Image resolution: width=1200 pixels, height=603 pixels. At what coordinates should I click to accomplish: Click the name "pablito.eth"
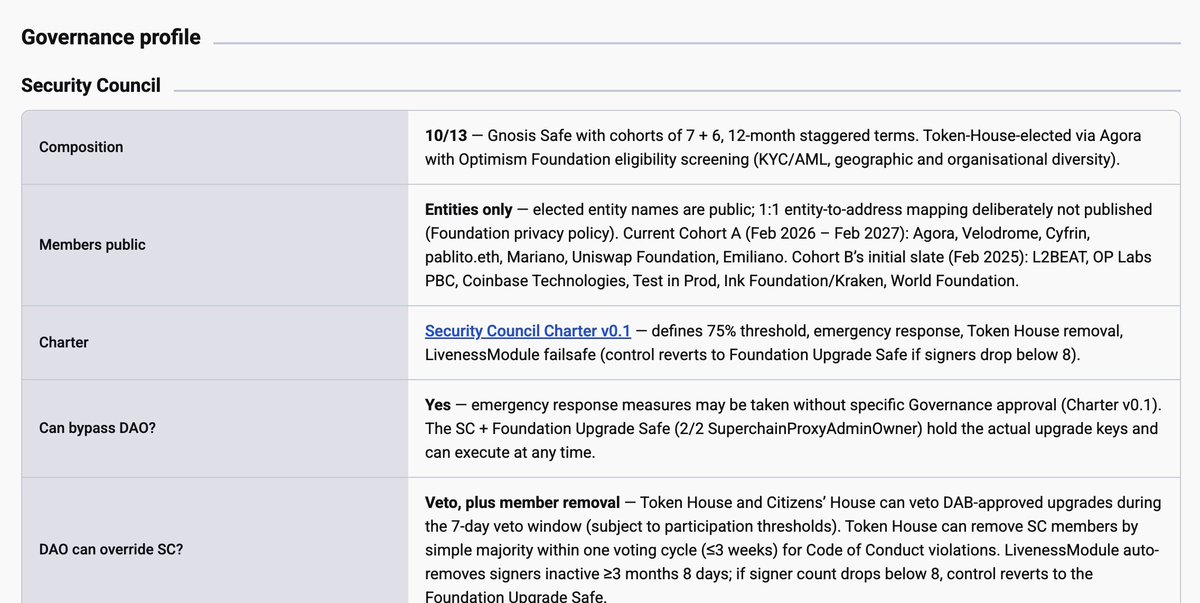pos(466,255)
